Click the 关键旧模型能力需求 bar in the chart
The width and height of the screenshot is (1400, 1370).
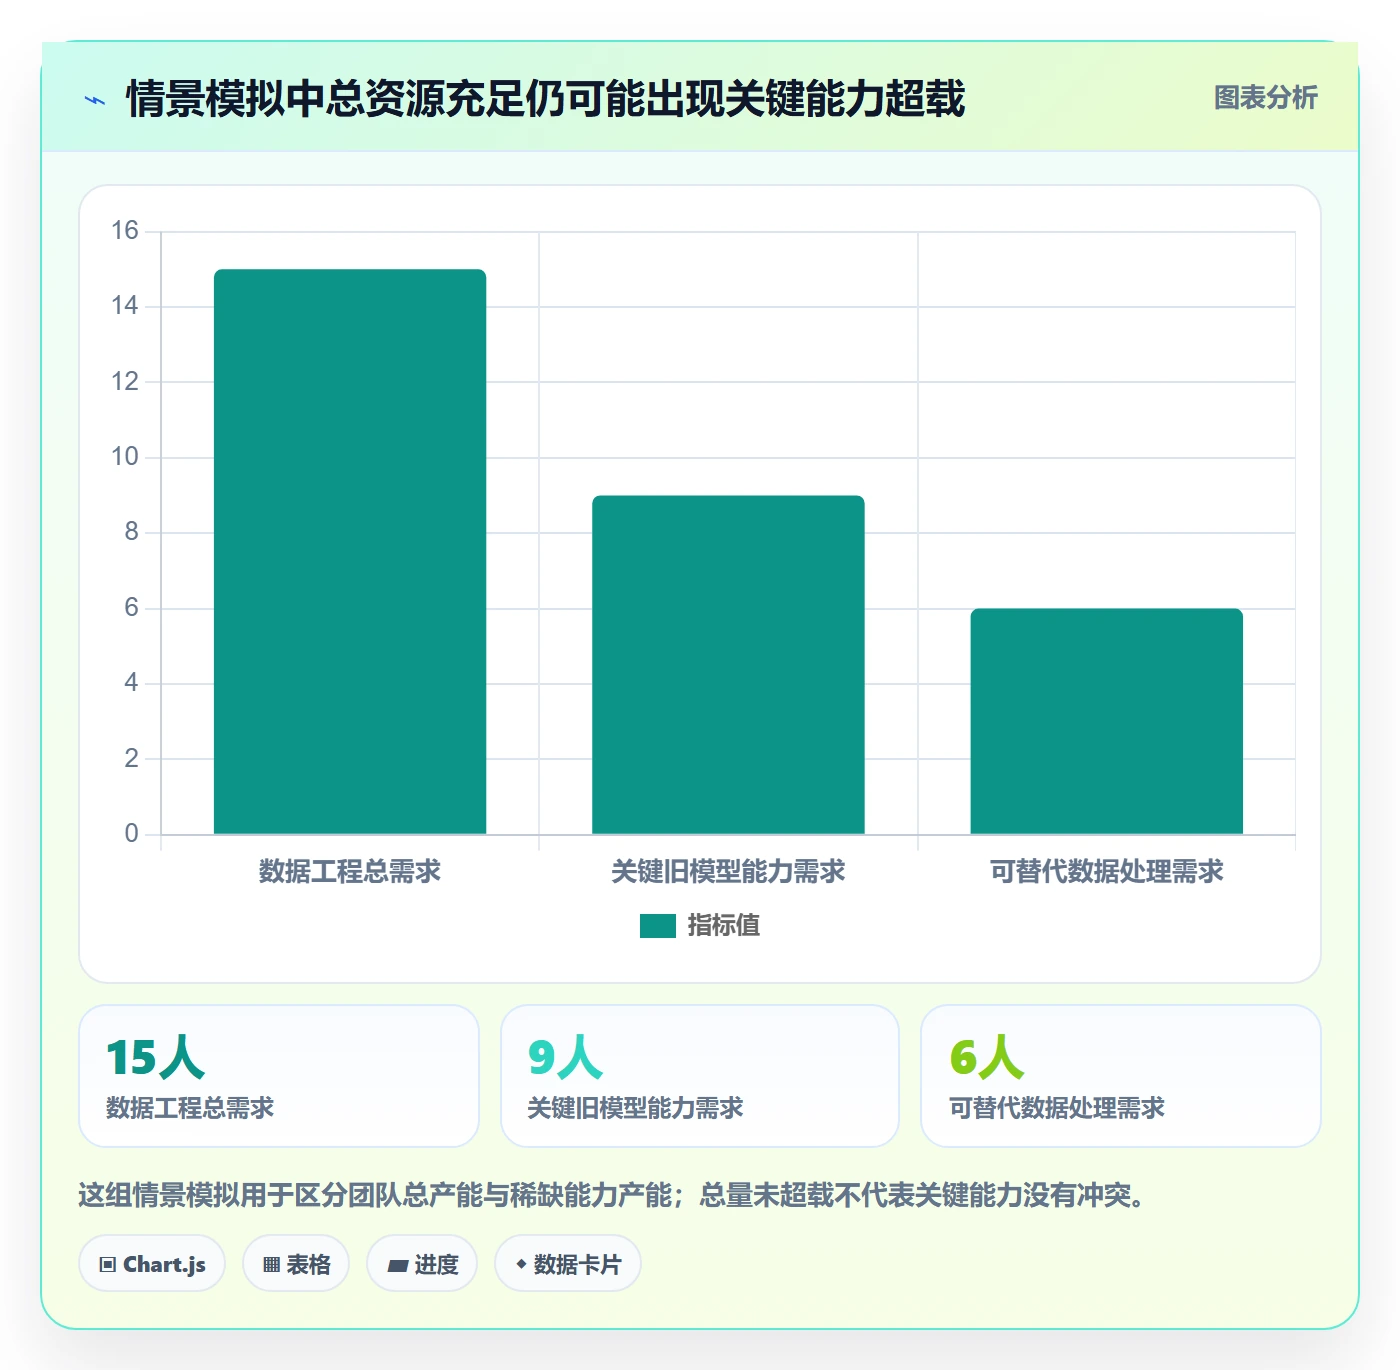pos(728,665)
